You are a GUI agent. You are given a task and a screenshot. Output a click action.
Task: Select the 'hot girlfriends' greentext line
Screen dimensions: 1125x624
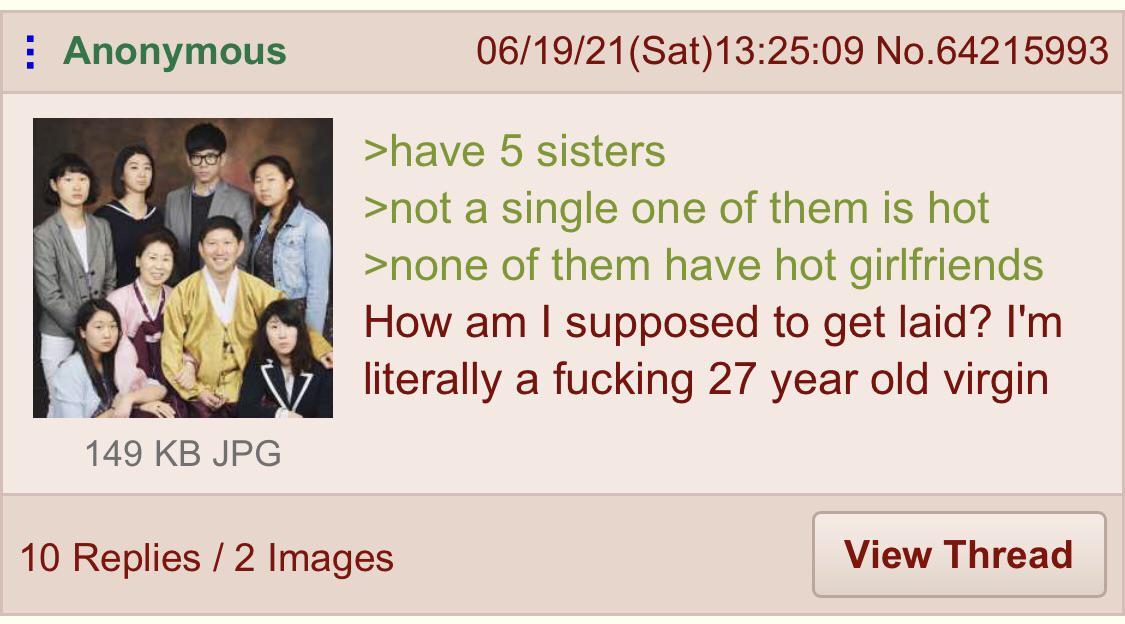[703, 265]
